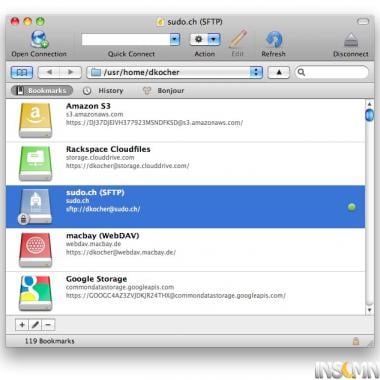This screenshot has width=380, height=380.
Task: Switch to the Bookmarks tab
Action: (42, 91)
